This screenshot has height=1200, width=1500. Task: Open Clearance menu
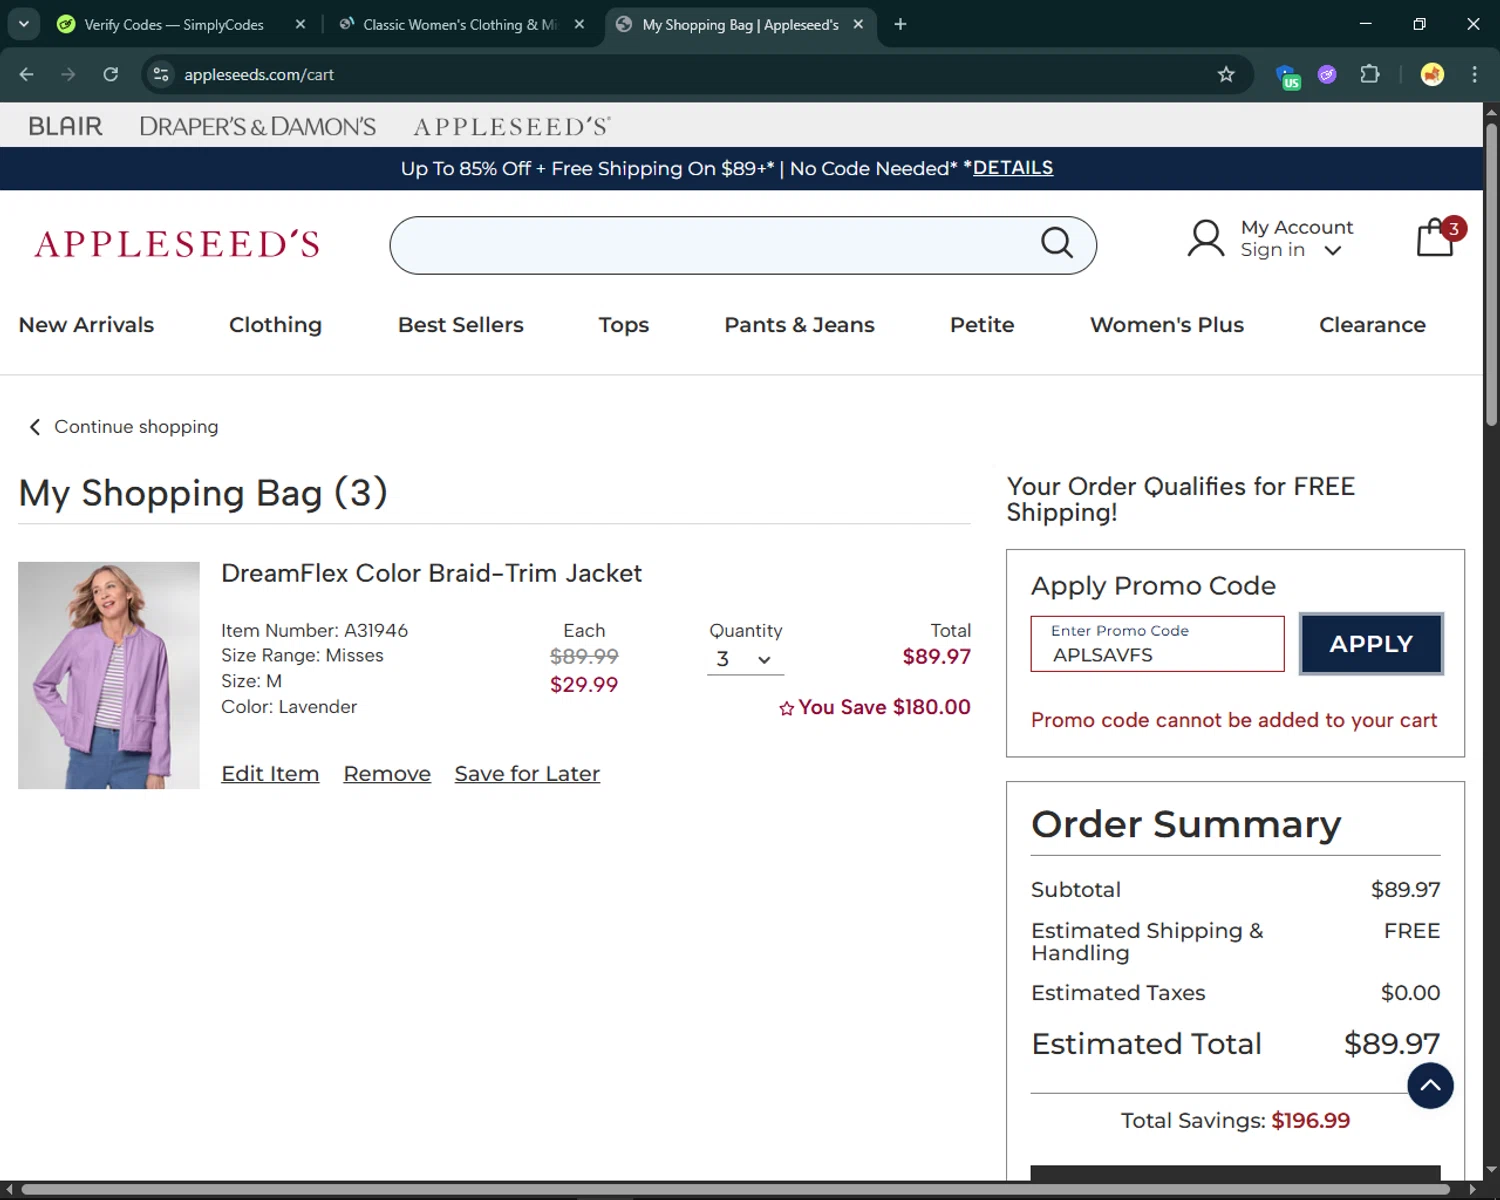[x=1372, y=325]
